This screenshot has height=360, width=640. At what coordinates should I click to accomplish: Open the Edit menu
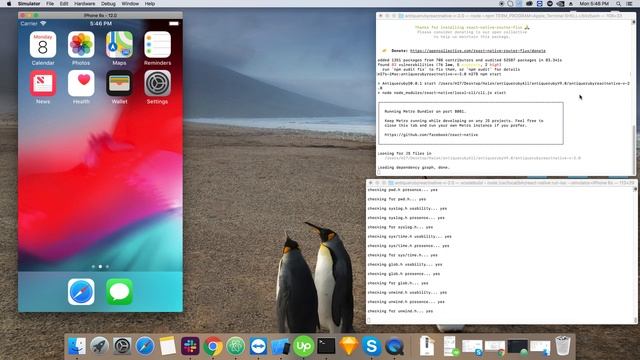64,4
